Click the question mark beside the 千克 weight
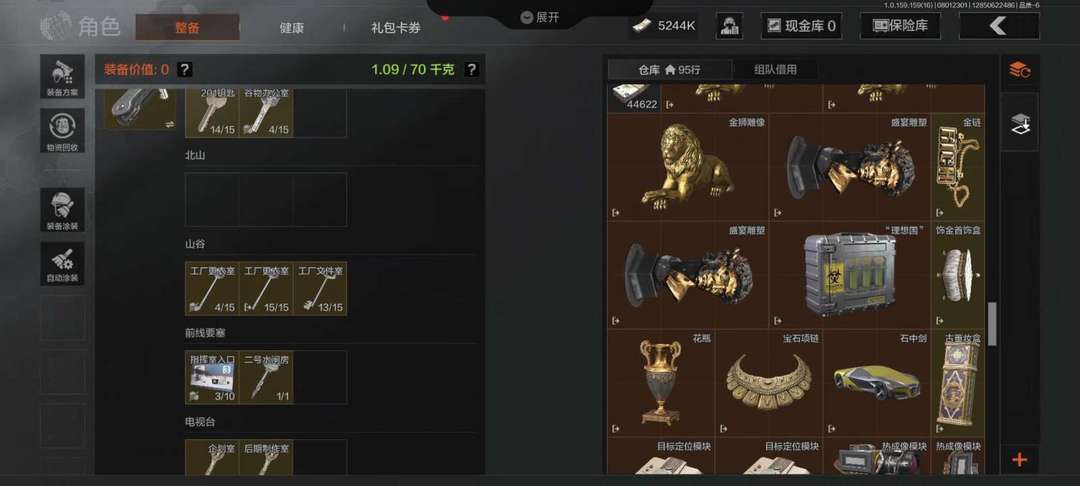1080x486 pixels. coord(471,70)
